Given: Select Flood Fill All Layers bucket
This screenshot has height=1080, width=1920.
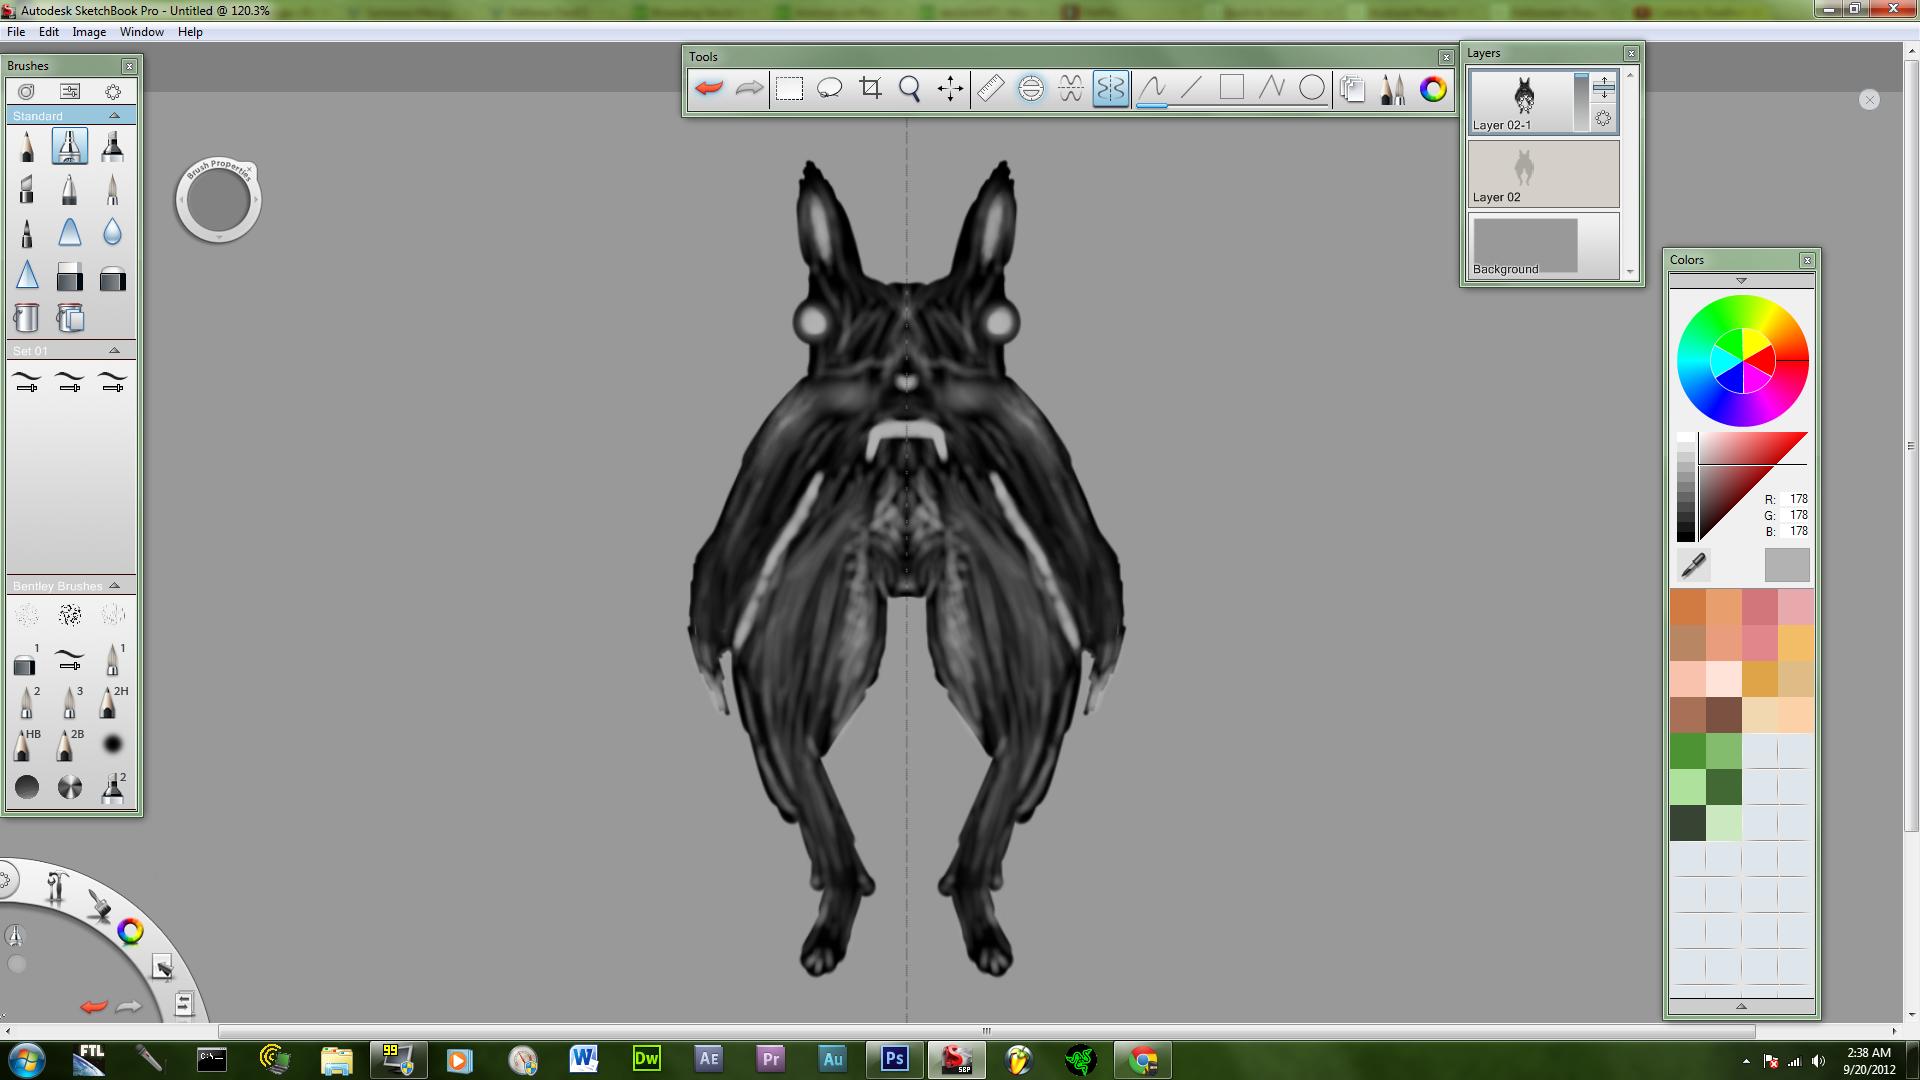Looking at the screenshot, I should (70, 319).
